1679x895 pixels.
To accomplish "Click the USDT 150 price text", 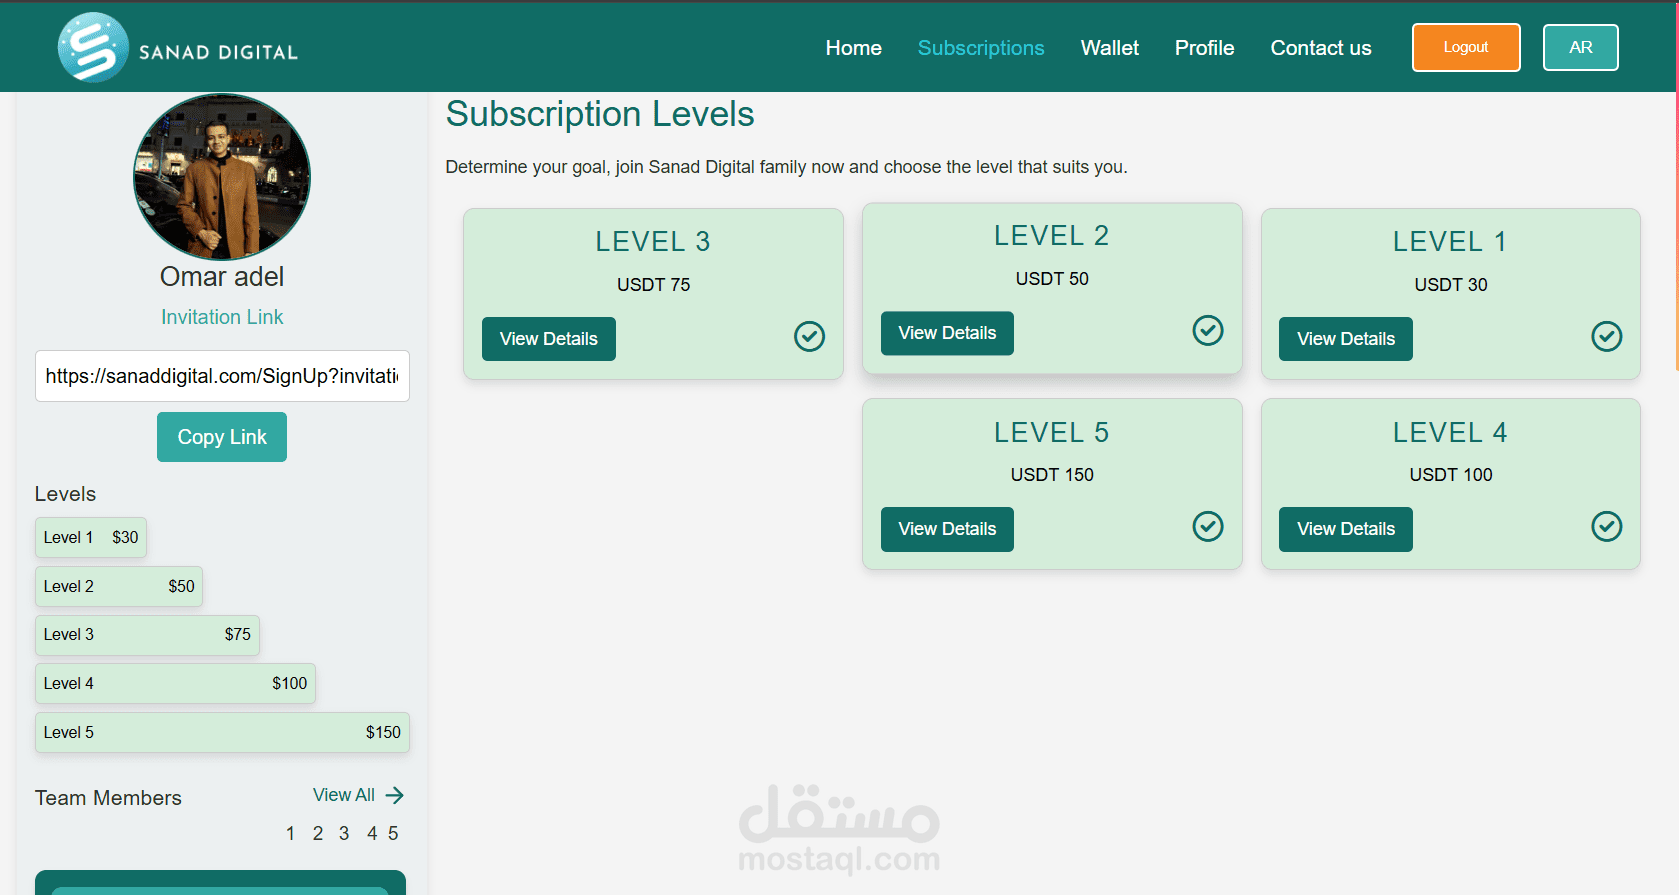I will click(x=1052, y=475).
